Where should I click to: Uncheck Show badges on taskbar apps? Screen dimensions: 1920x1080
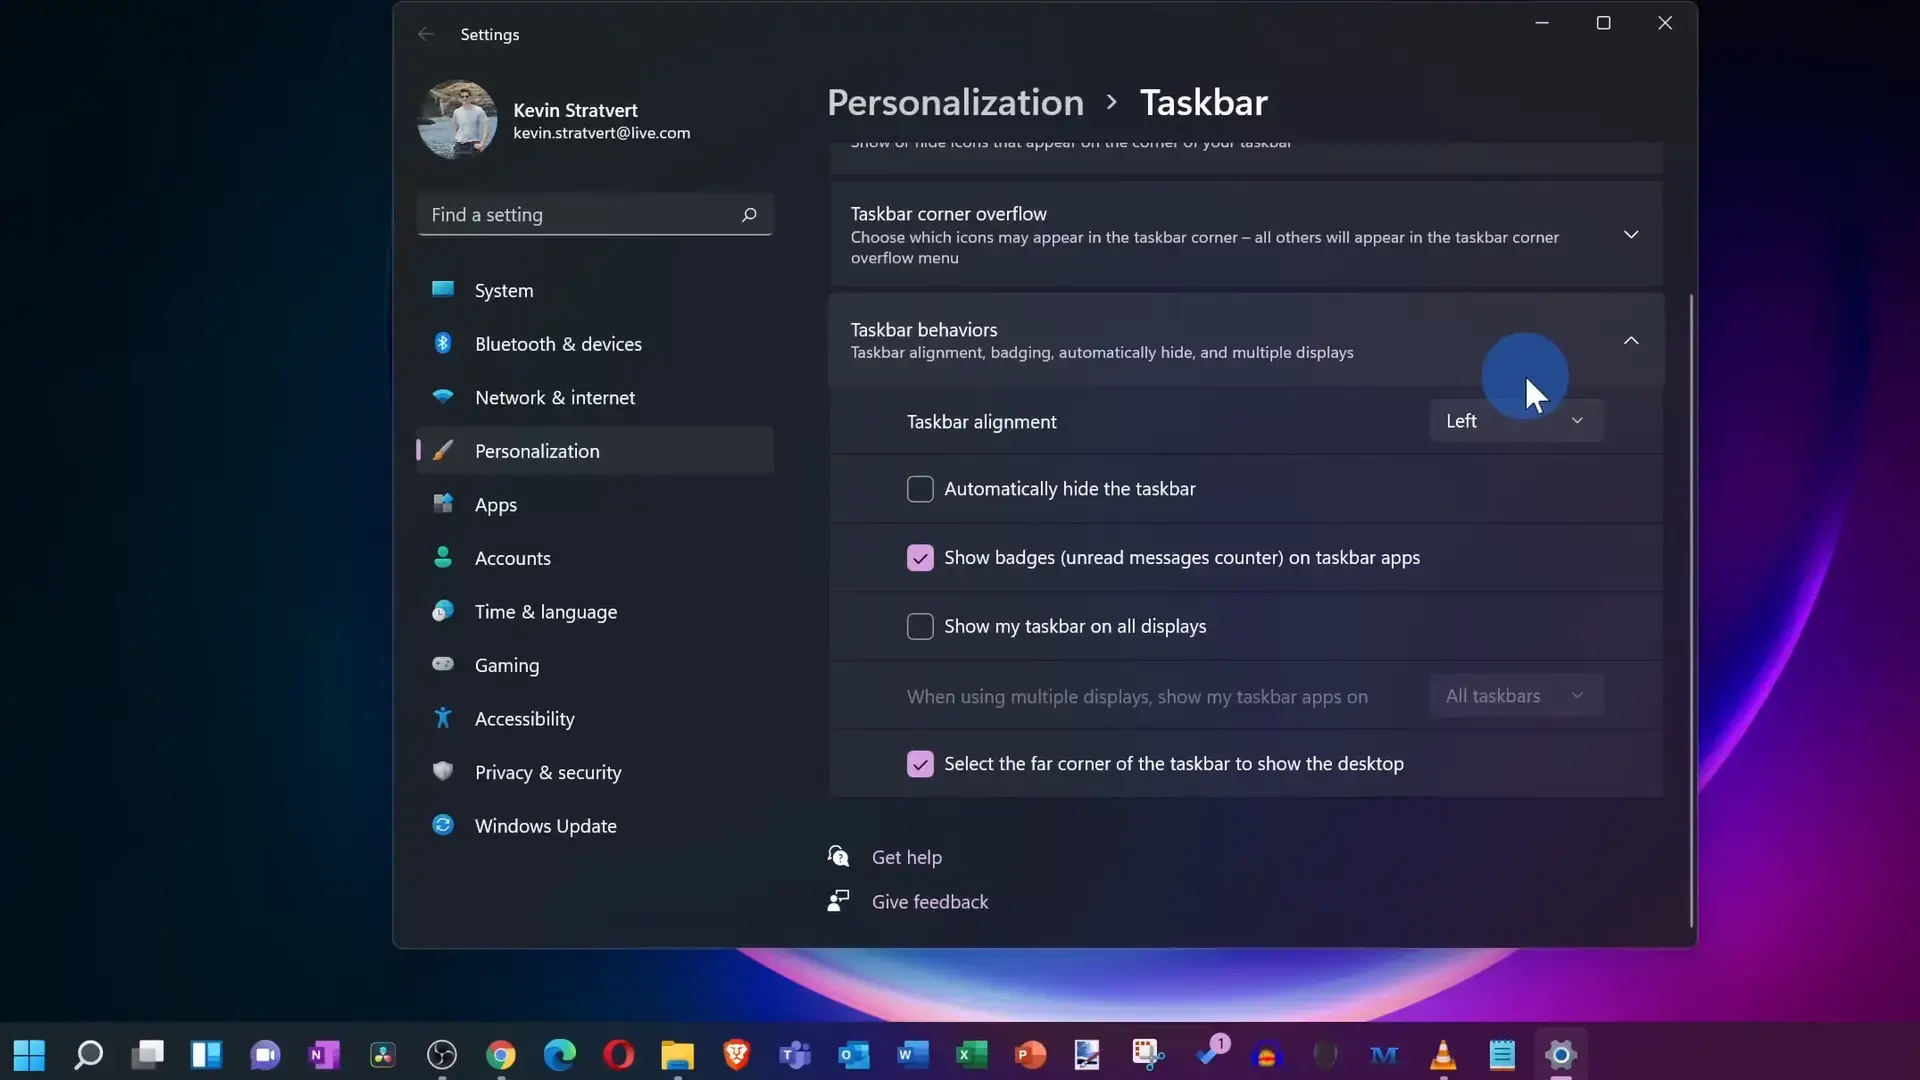point(920,558)
